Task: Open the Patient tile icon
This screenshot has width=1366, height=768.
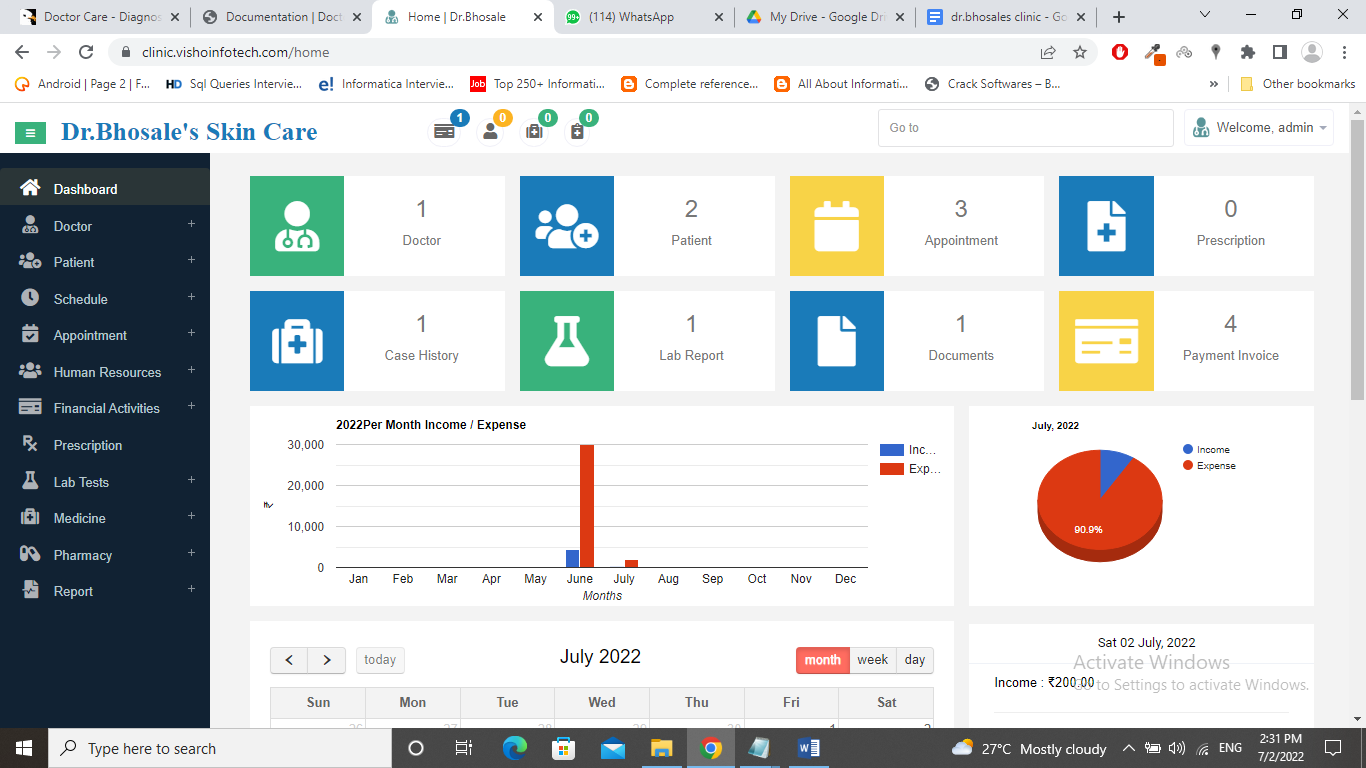Action: pyautogui.click(x=567, y=226)
